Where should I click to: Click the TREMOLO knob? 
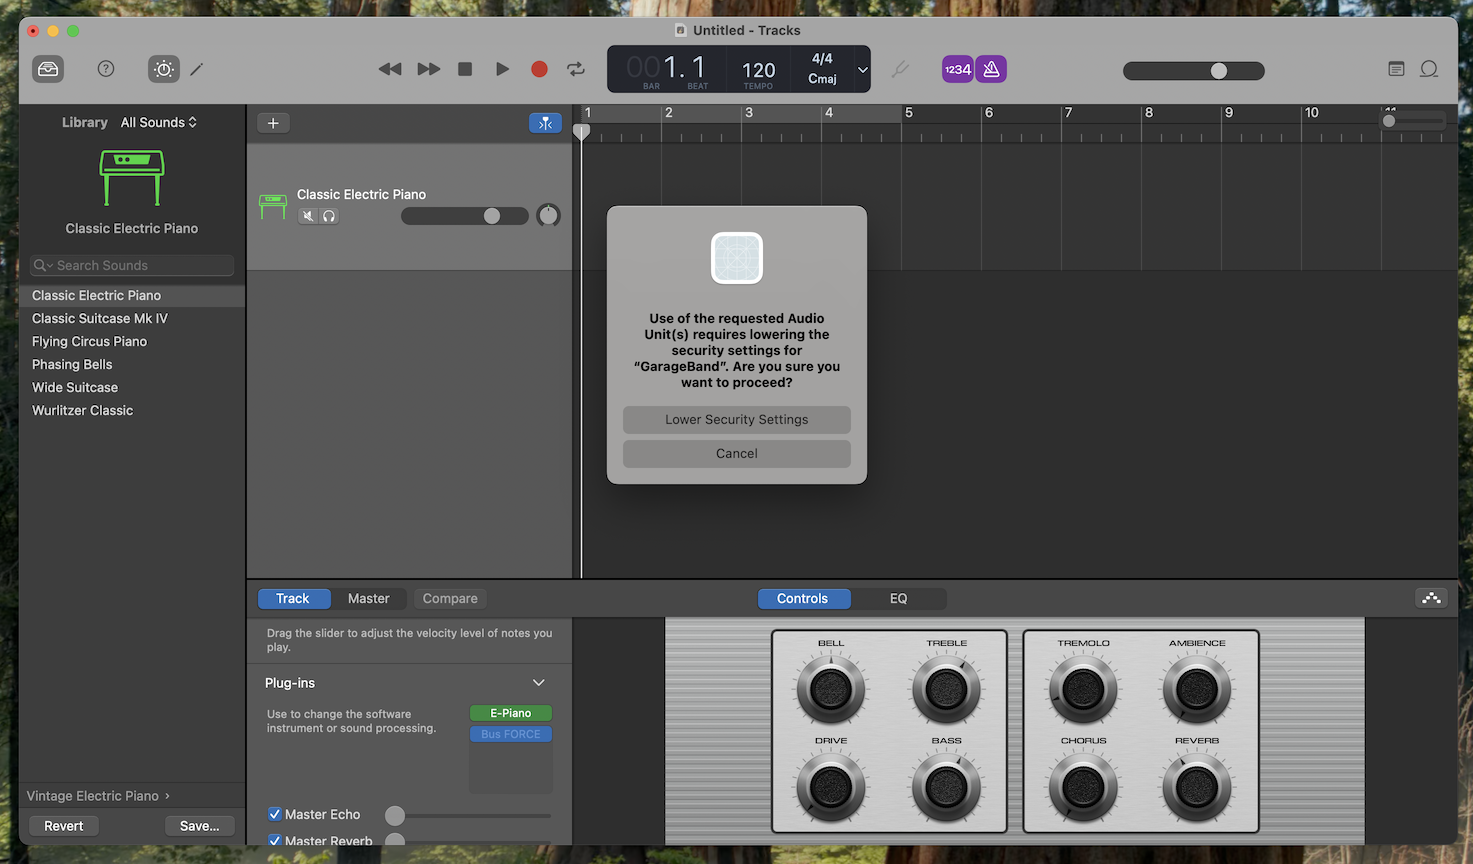pyautogui.click(x=1083, y=689)
